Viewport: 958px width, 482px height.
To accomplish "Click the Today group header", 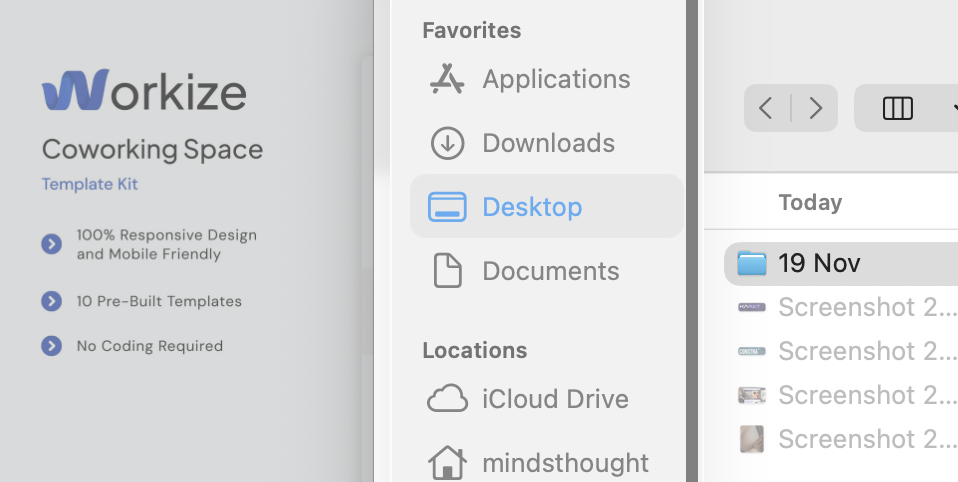I will click(x=810, y=202).
